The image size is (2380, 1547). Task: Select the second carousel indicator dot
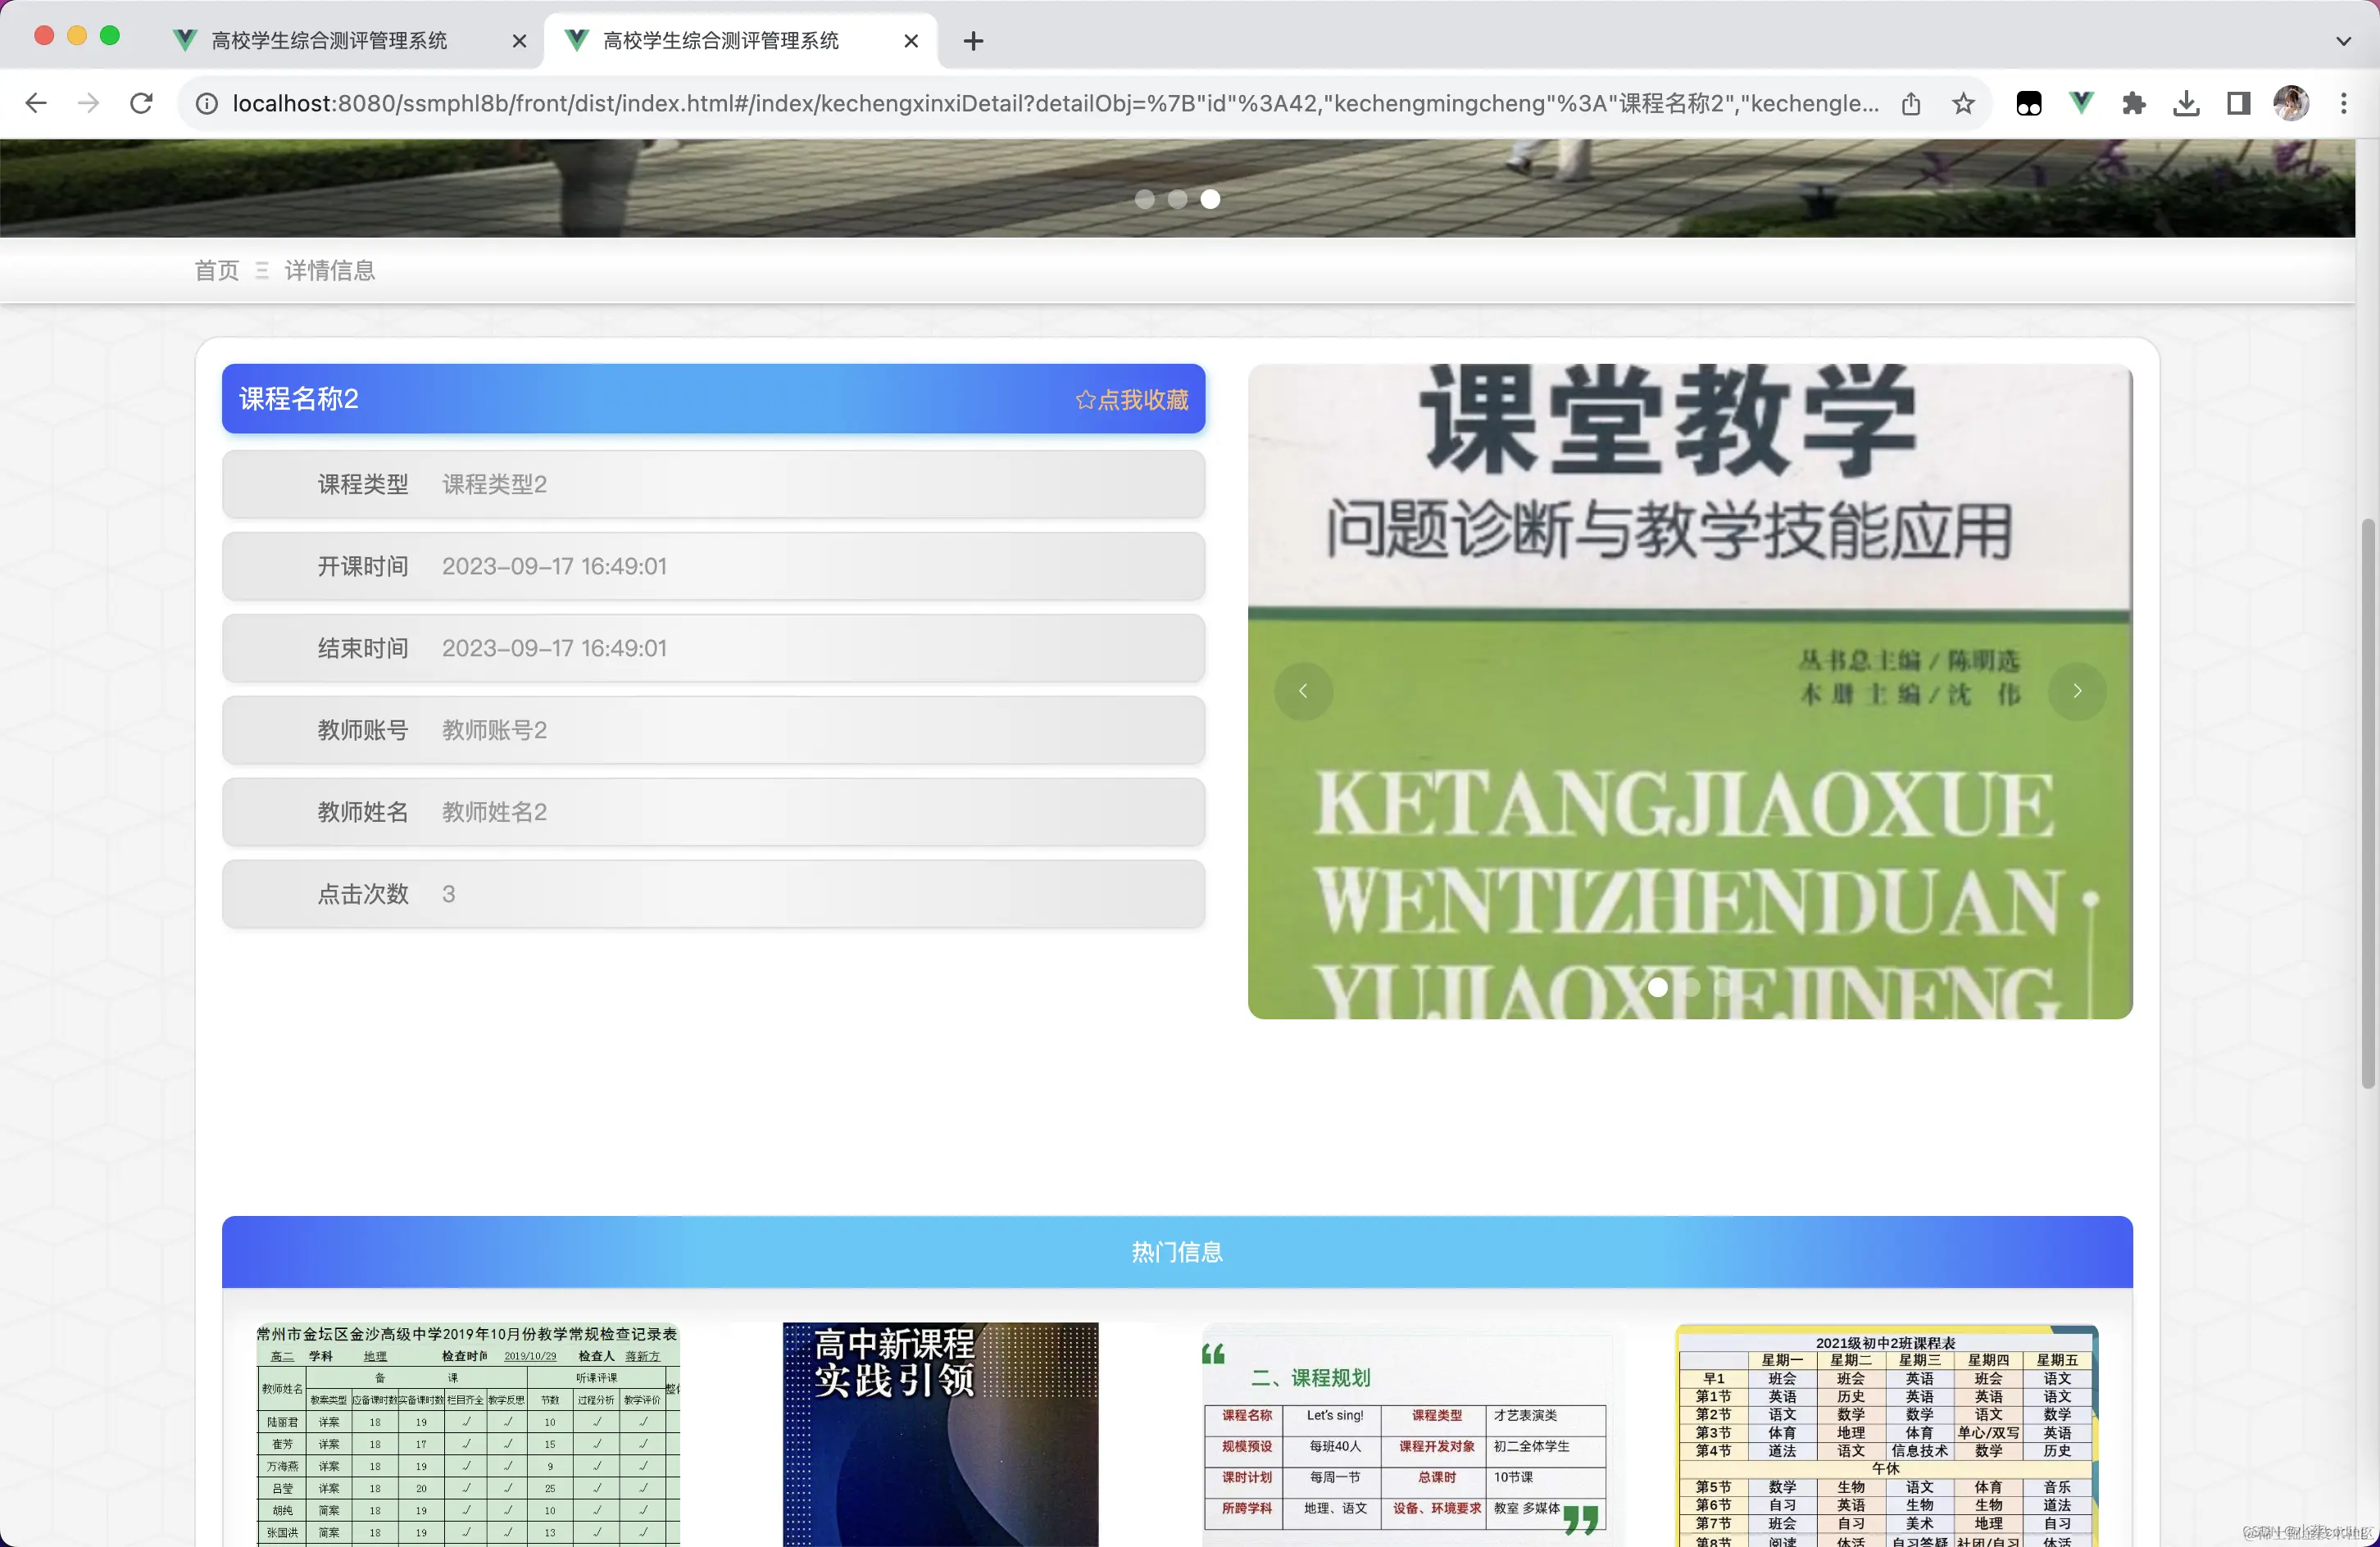coord(1178,200)
